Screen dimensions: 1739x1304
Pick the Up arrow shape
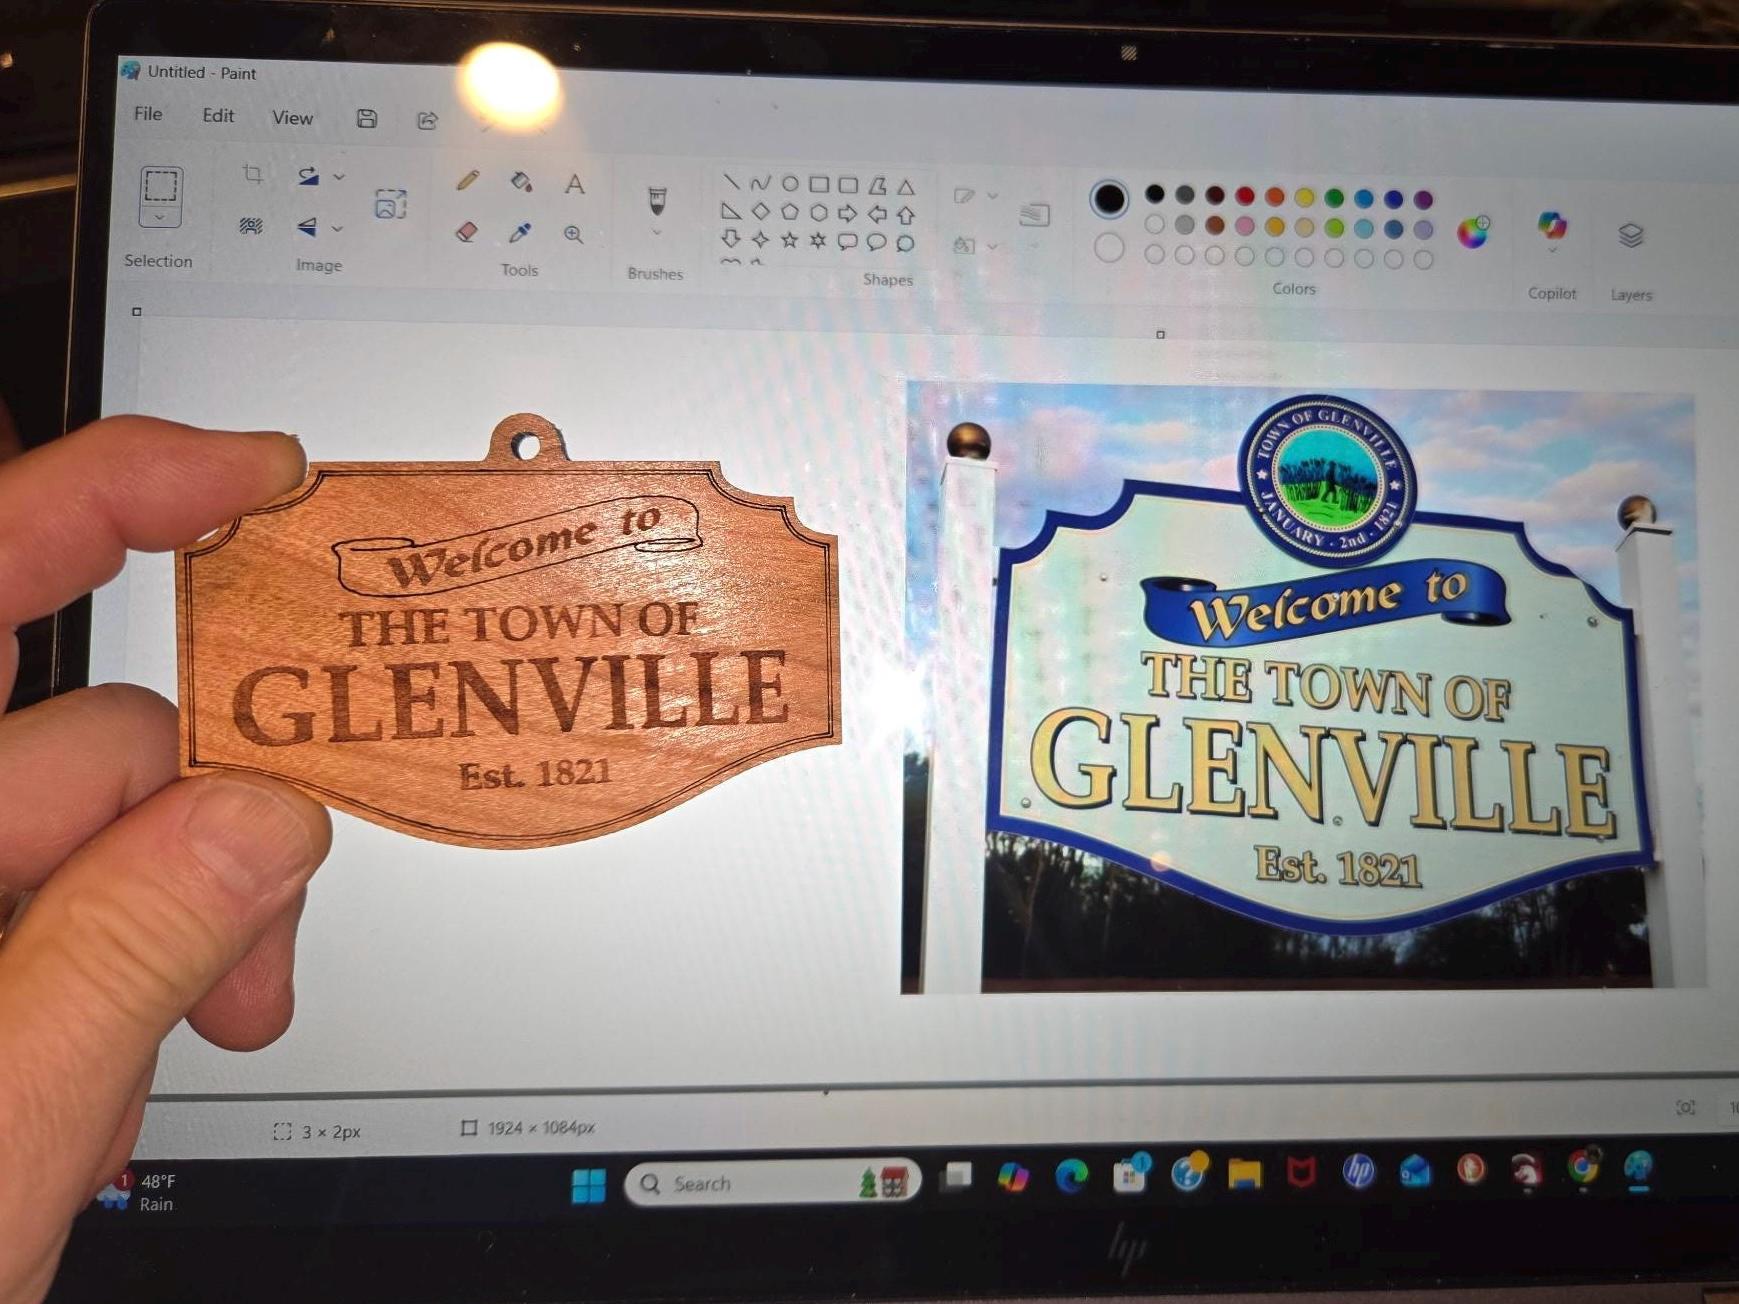click(x=906, y=215)
